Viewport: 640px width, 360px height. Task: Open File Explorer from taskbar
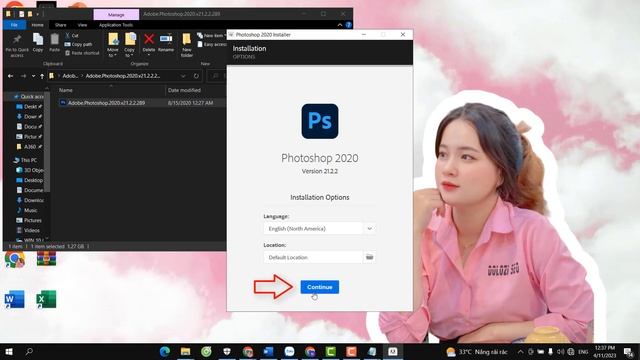tap(185, 351)
